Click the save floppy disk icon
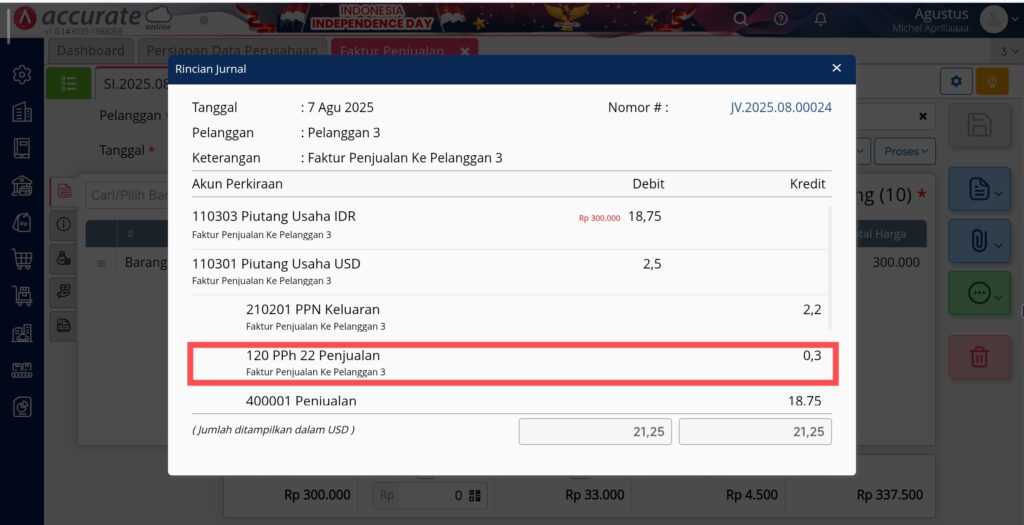This screenshot has height=525, width=1024. pyautogui.click(x=979, y=125)
